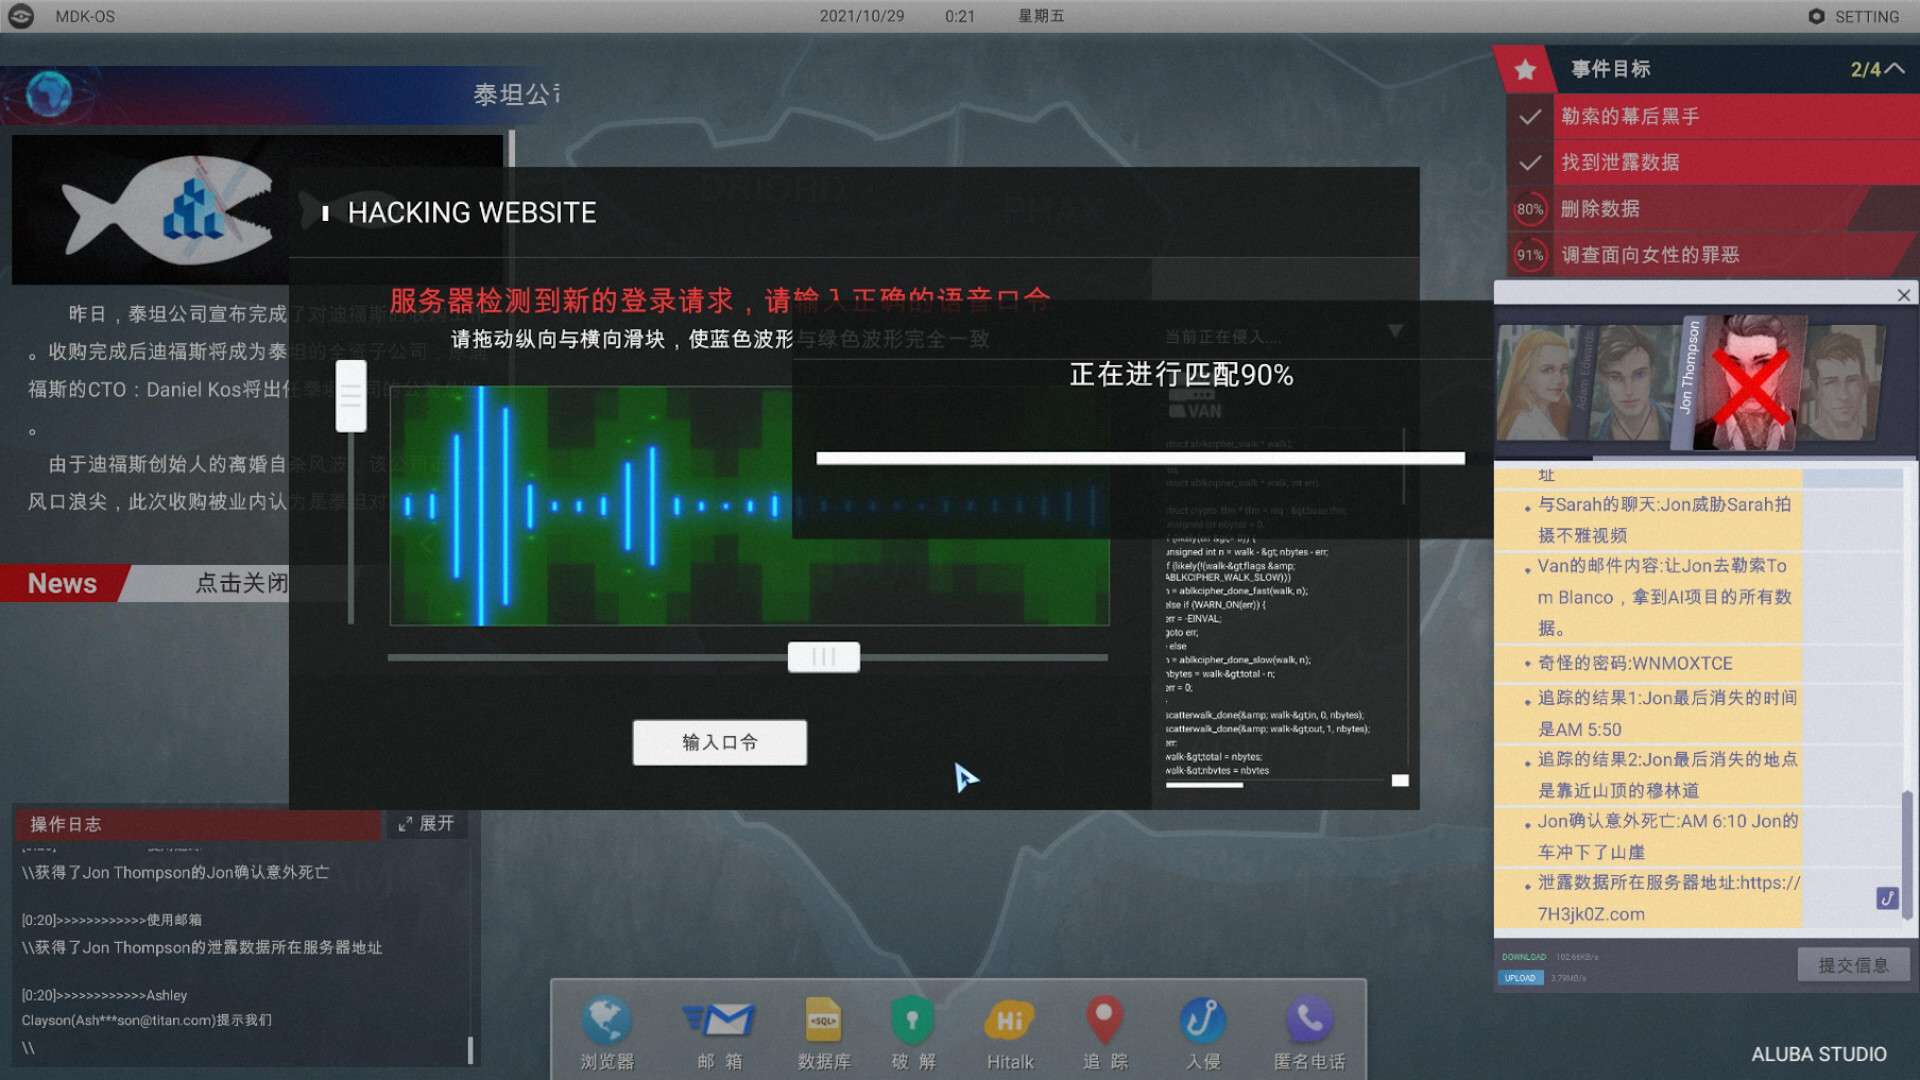This screenshot has width=1920, height=1080.
Task: Open the 匿名电话 anonymous phone app
Action: [1309, 1020]
